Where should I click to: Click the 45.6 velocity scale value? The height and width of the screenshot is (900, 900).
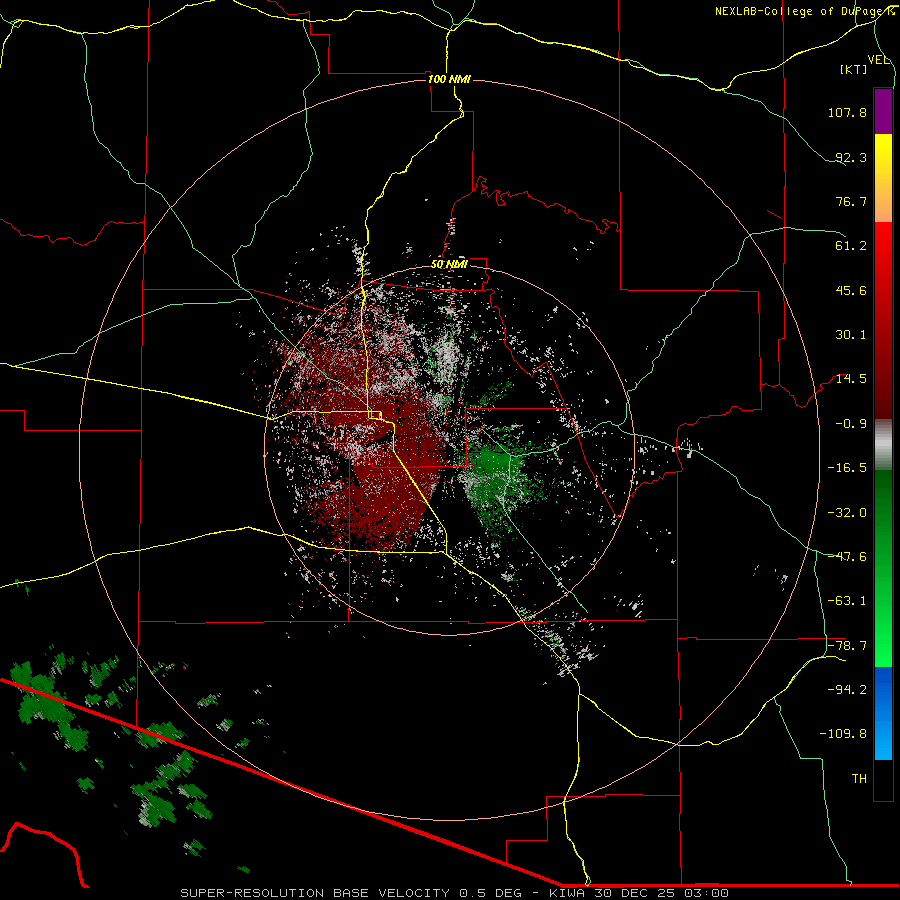point(851,290)
